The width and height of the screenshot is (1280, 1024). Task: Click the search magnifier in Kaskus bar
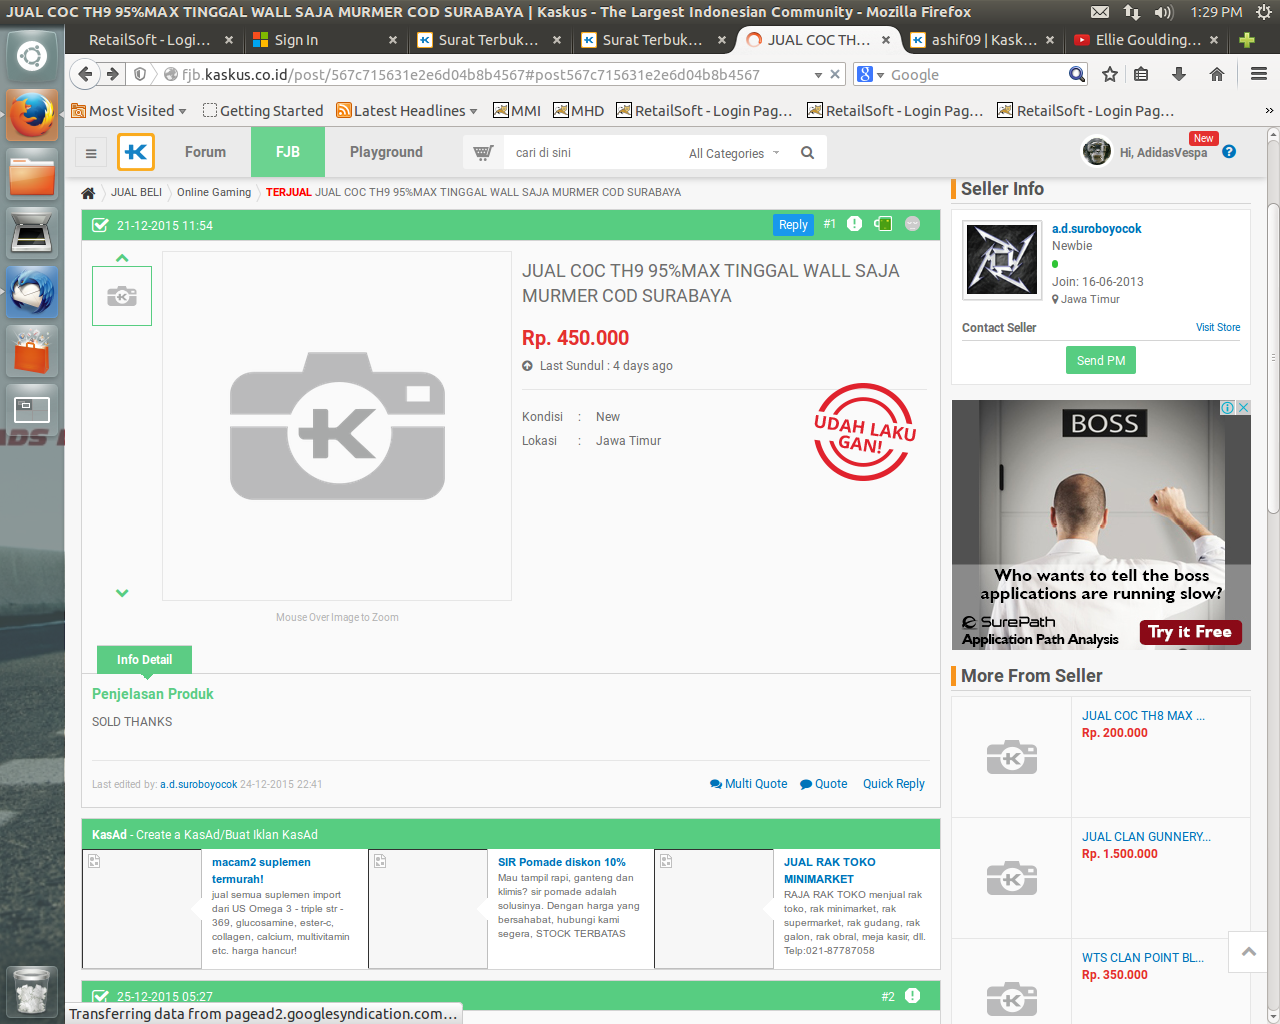pyautogui.click(x=807, y=153)
